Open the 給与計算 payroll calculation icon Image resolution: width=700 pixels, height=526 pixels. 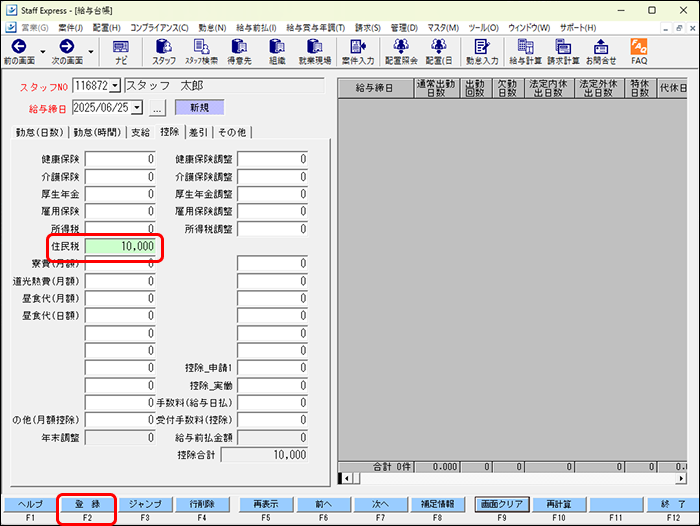pyautogui.click(x=525, y=52)
